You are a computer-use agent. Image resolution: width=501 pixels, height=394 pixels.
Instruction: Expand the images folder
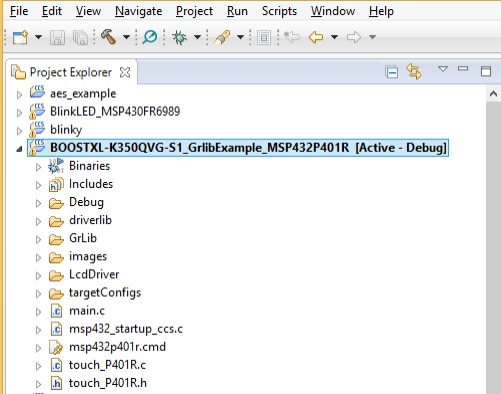[38, 258]
